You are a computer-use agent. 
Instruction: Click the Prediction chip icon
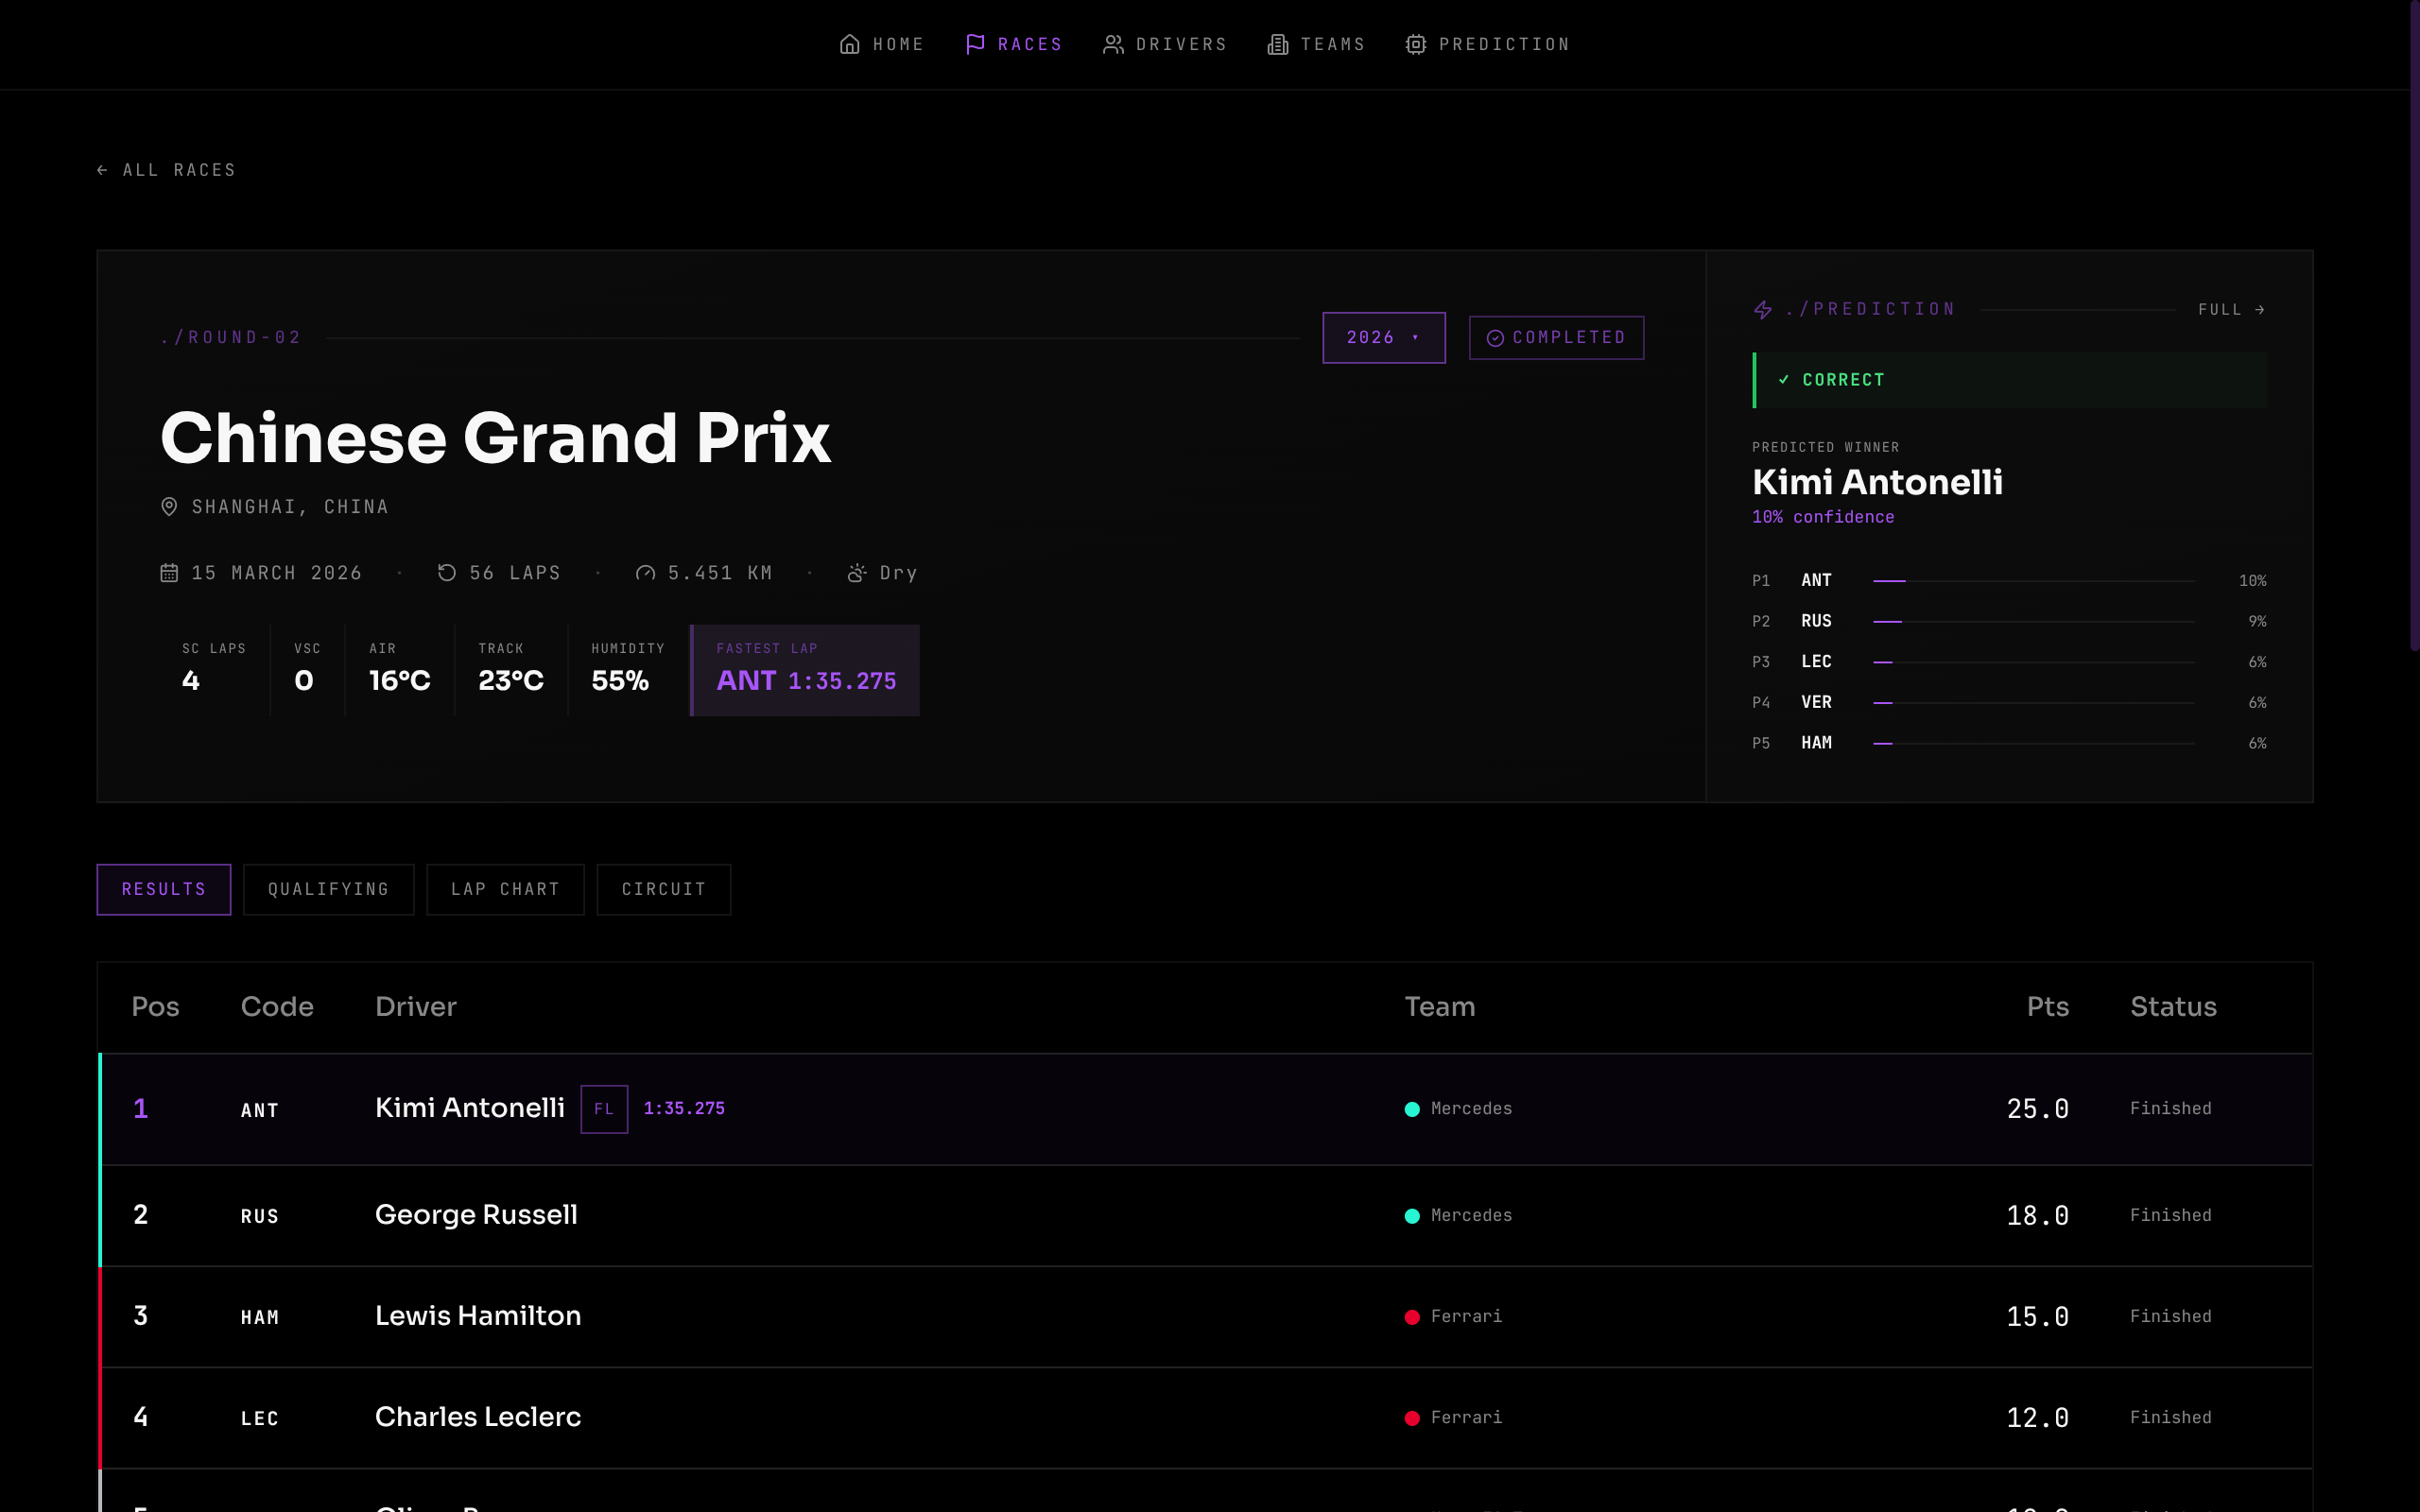coord(1415,44)
